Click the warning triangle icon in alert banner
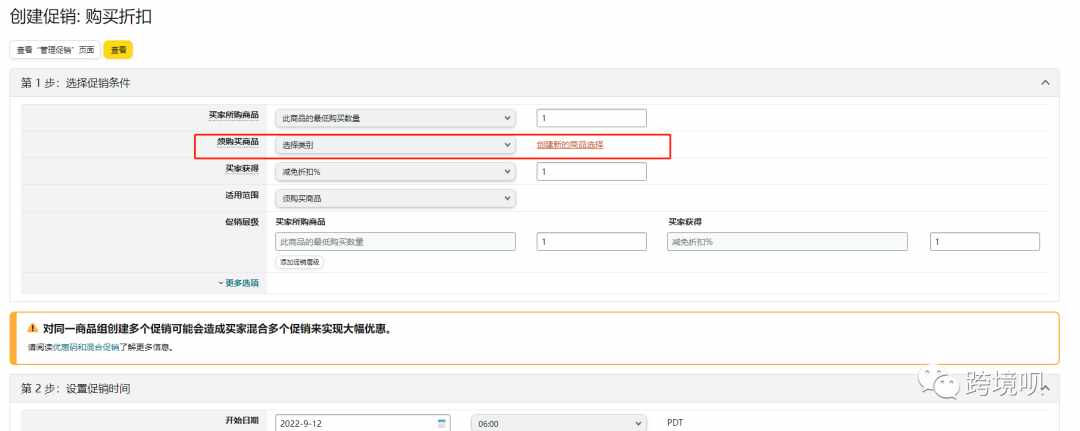1080x431 pixels. tap(32, 328)
